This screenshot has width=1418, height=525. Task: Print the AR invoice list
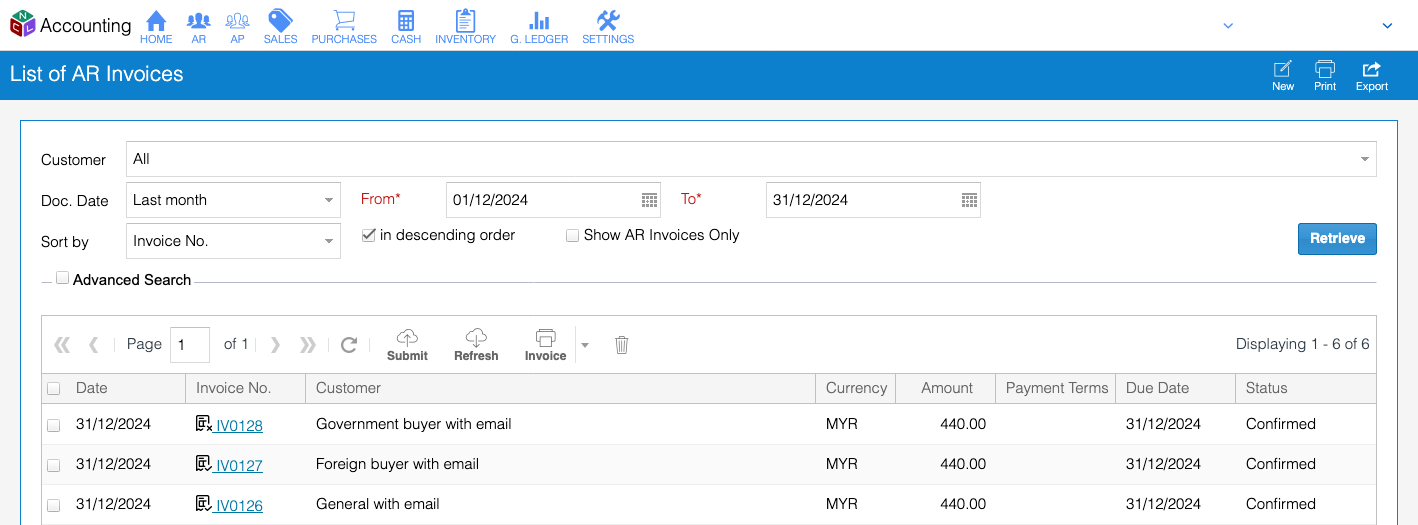(1325, 76)
